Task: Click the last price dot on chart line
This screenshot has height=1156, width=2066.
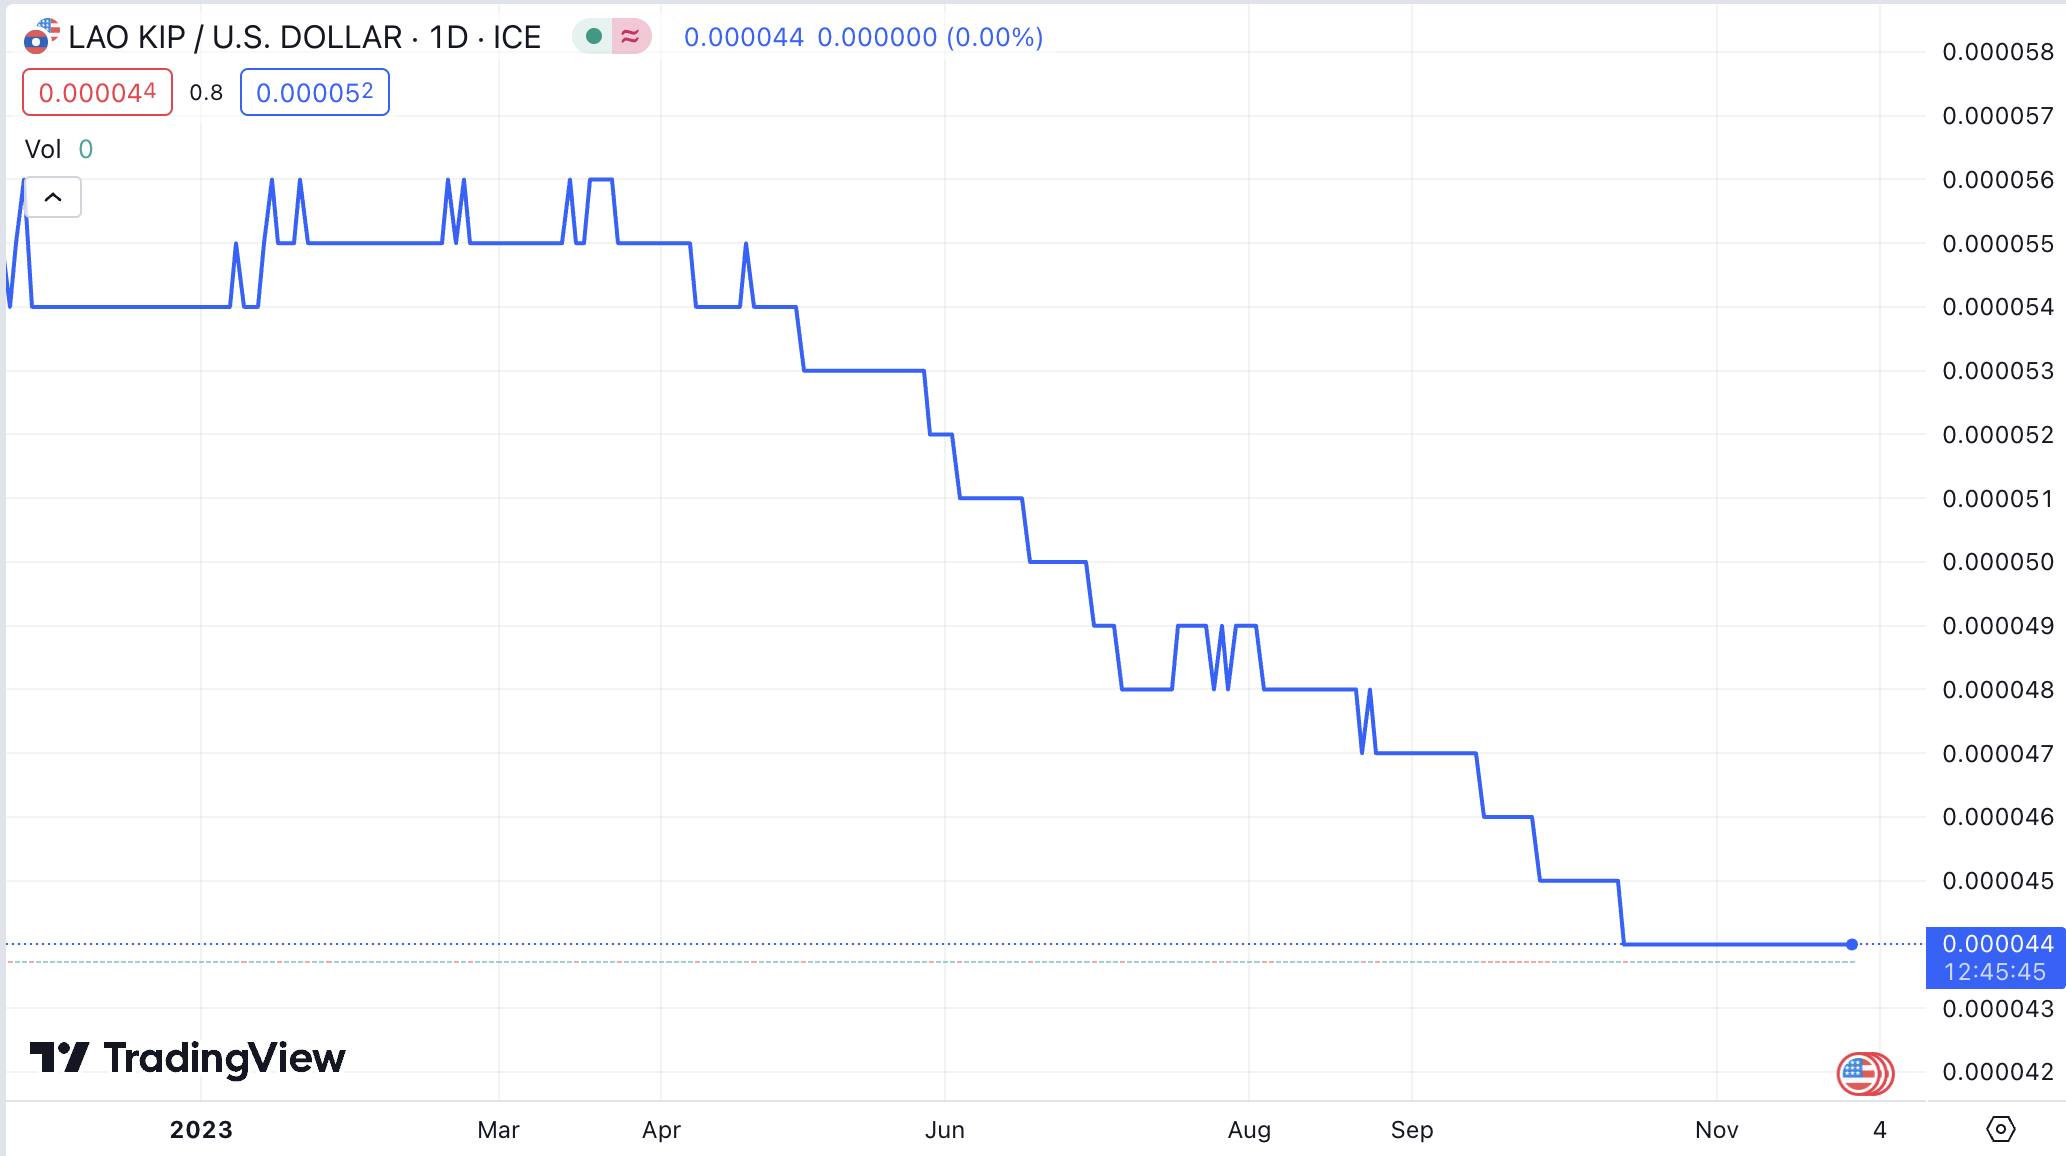Action: 1852,944
